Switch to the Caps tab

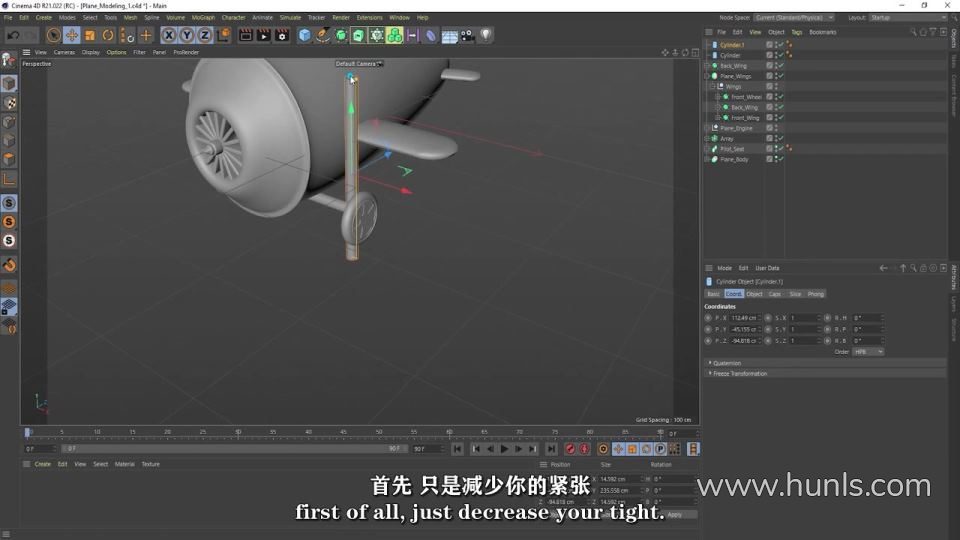pos(775,294)
